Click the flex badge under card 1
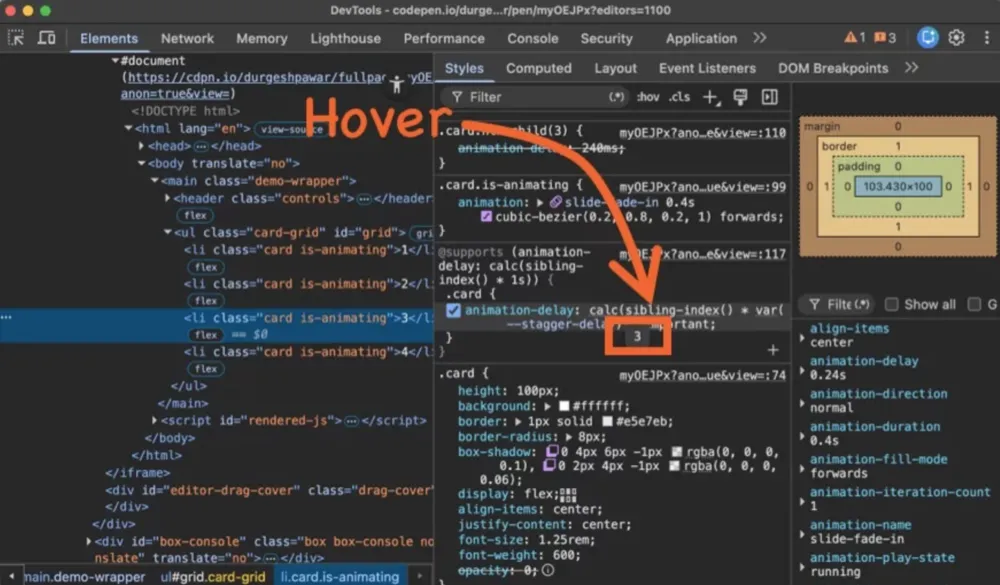Screen dimensions: 1000x585 205,267
